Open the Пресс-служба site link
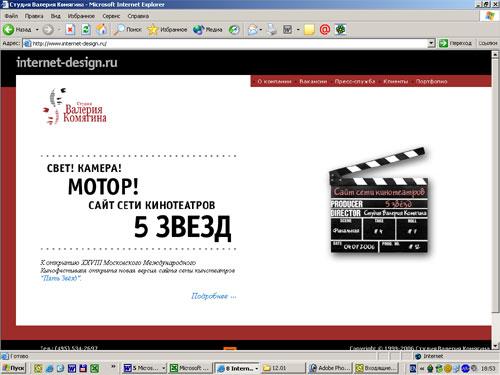Screen dimensions: 500x375 tap(355, 81)
